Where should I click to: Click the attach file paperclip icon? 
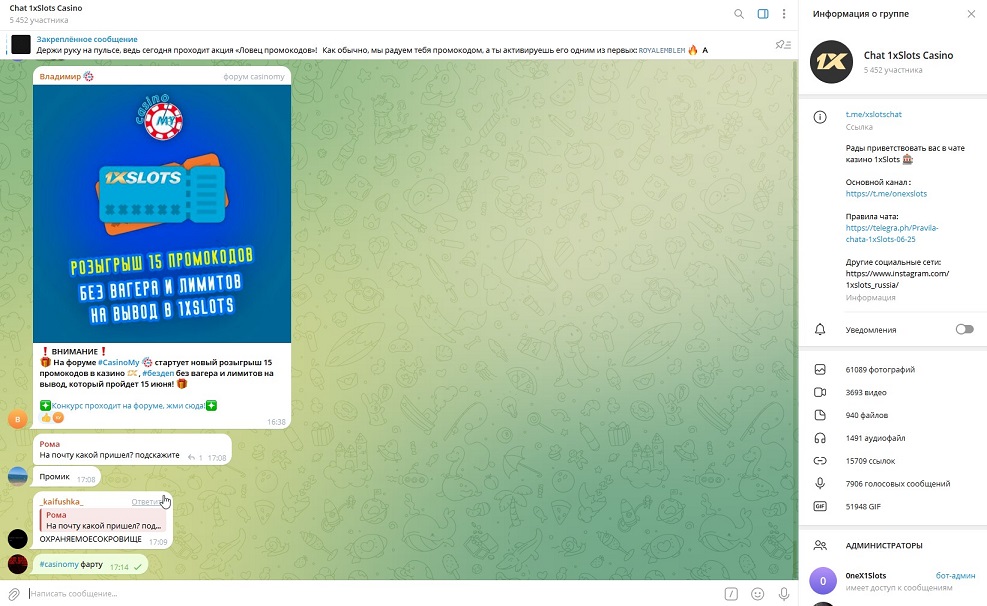click(14, 593)
